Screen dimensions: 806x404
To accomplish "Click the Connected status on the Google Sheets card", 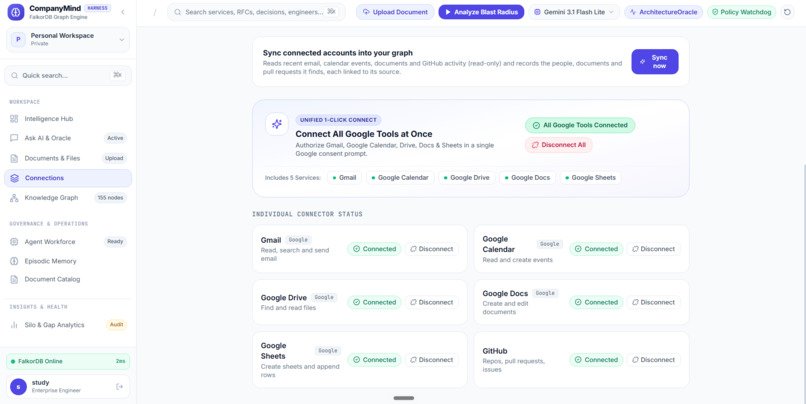I will [374, 360].
